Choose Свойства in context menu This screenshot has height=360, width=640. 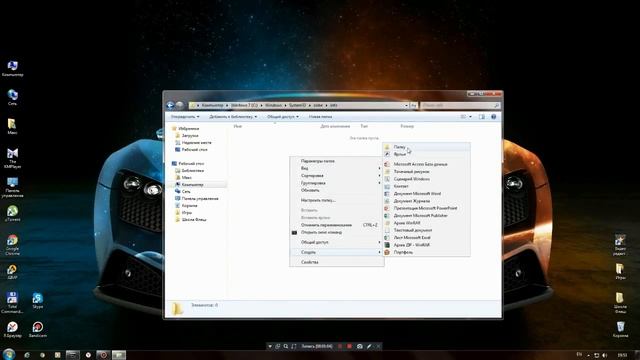click(x=336, y=262)
